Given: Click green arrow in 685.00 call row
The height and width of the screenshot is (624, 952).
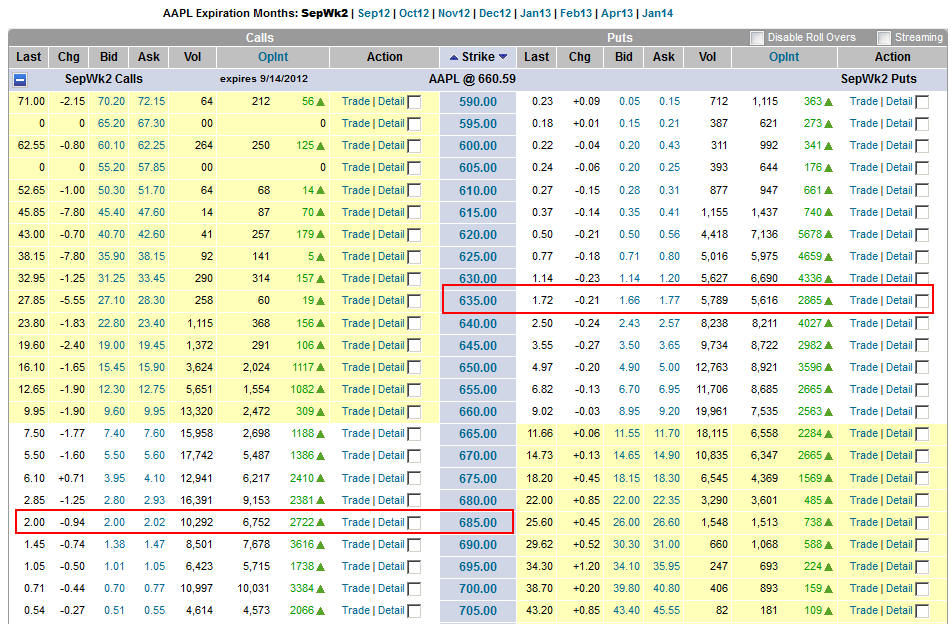Looking at the screenshot, I should tap(321, 523).
